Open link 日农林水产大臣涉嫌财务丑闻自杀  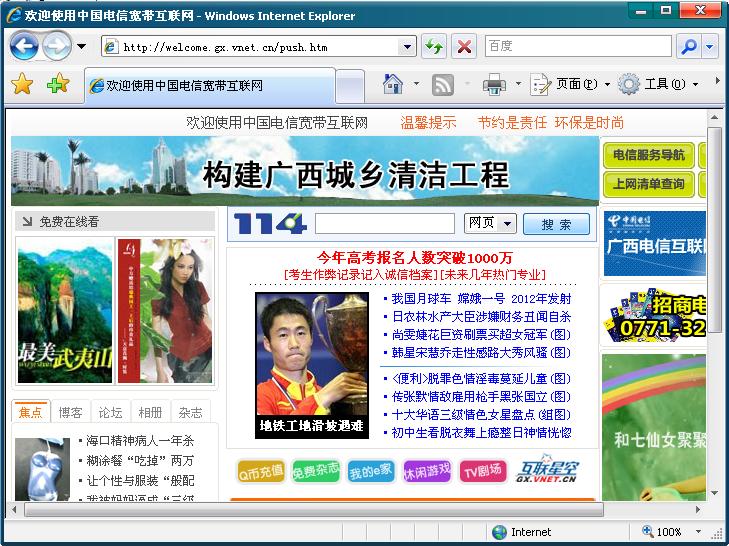click(x=481, y=317)
